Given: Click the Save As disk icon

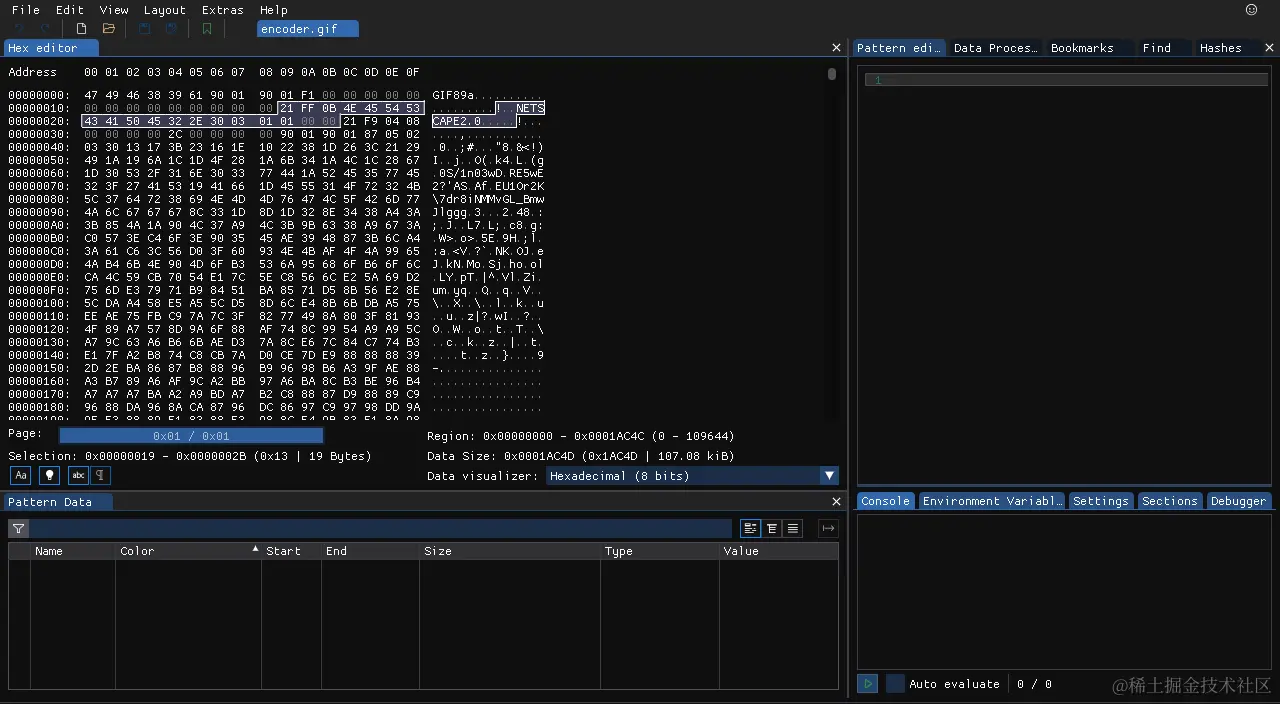Looking at the screenshot, I should (x=171, y=29).
